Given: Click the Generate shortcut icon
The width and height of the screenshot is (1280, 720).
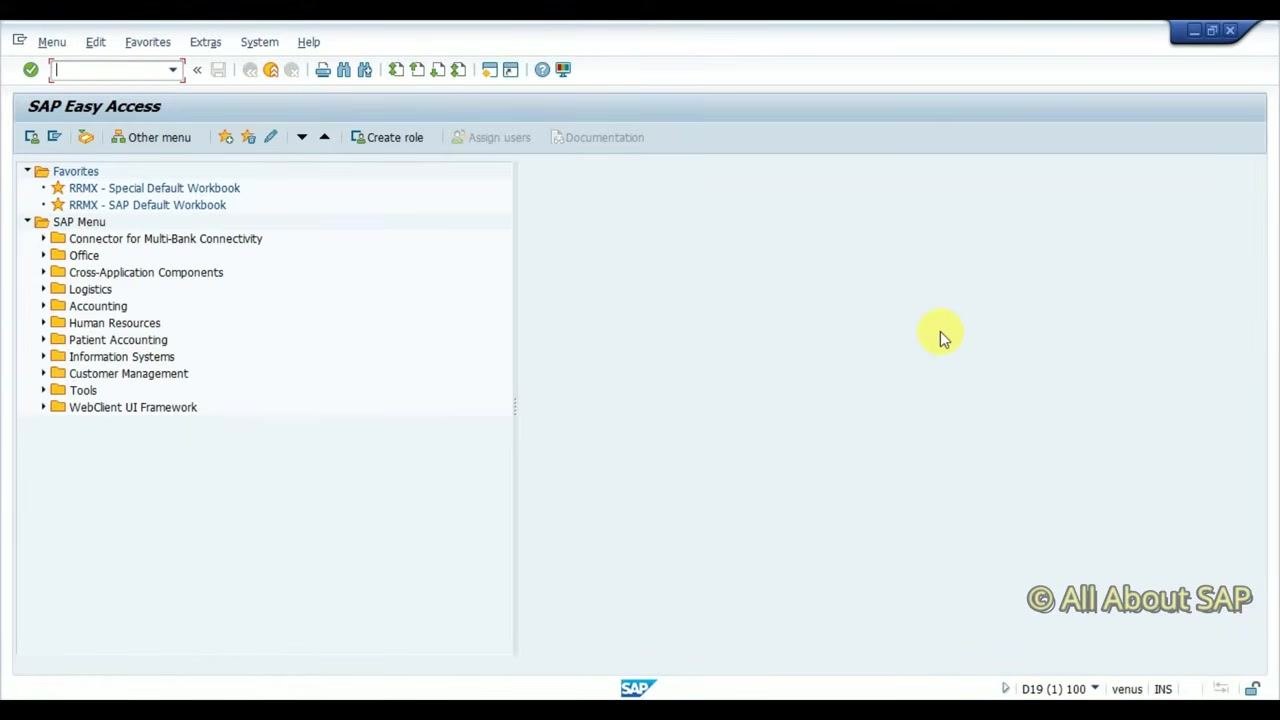Looking at the screenshot, I should [x=511, y=70].
